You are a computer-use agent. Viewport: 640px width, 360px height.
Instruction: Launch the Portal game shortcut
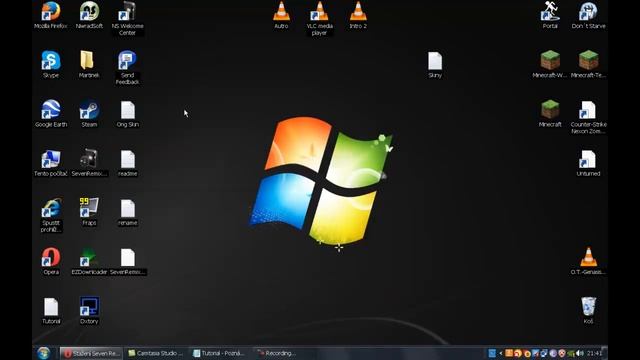[x=550, y=15]
